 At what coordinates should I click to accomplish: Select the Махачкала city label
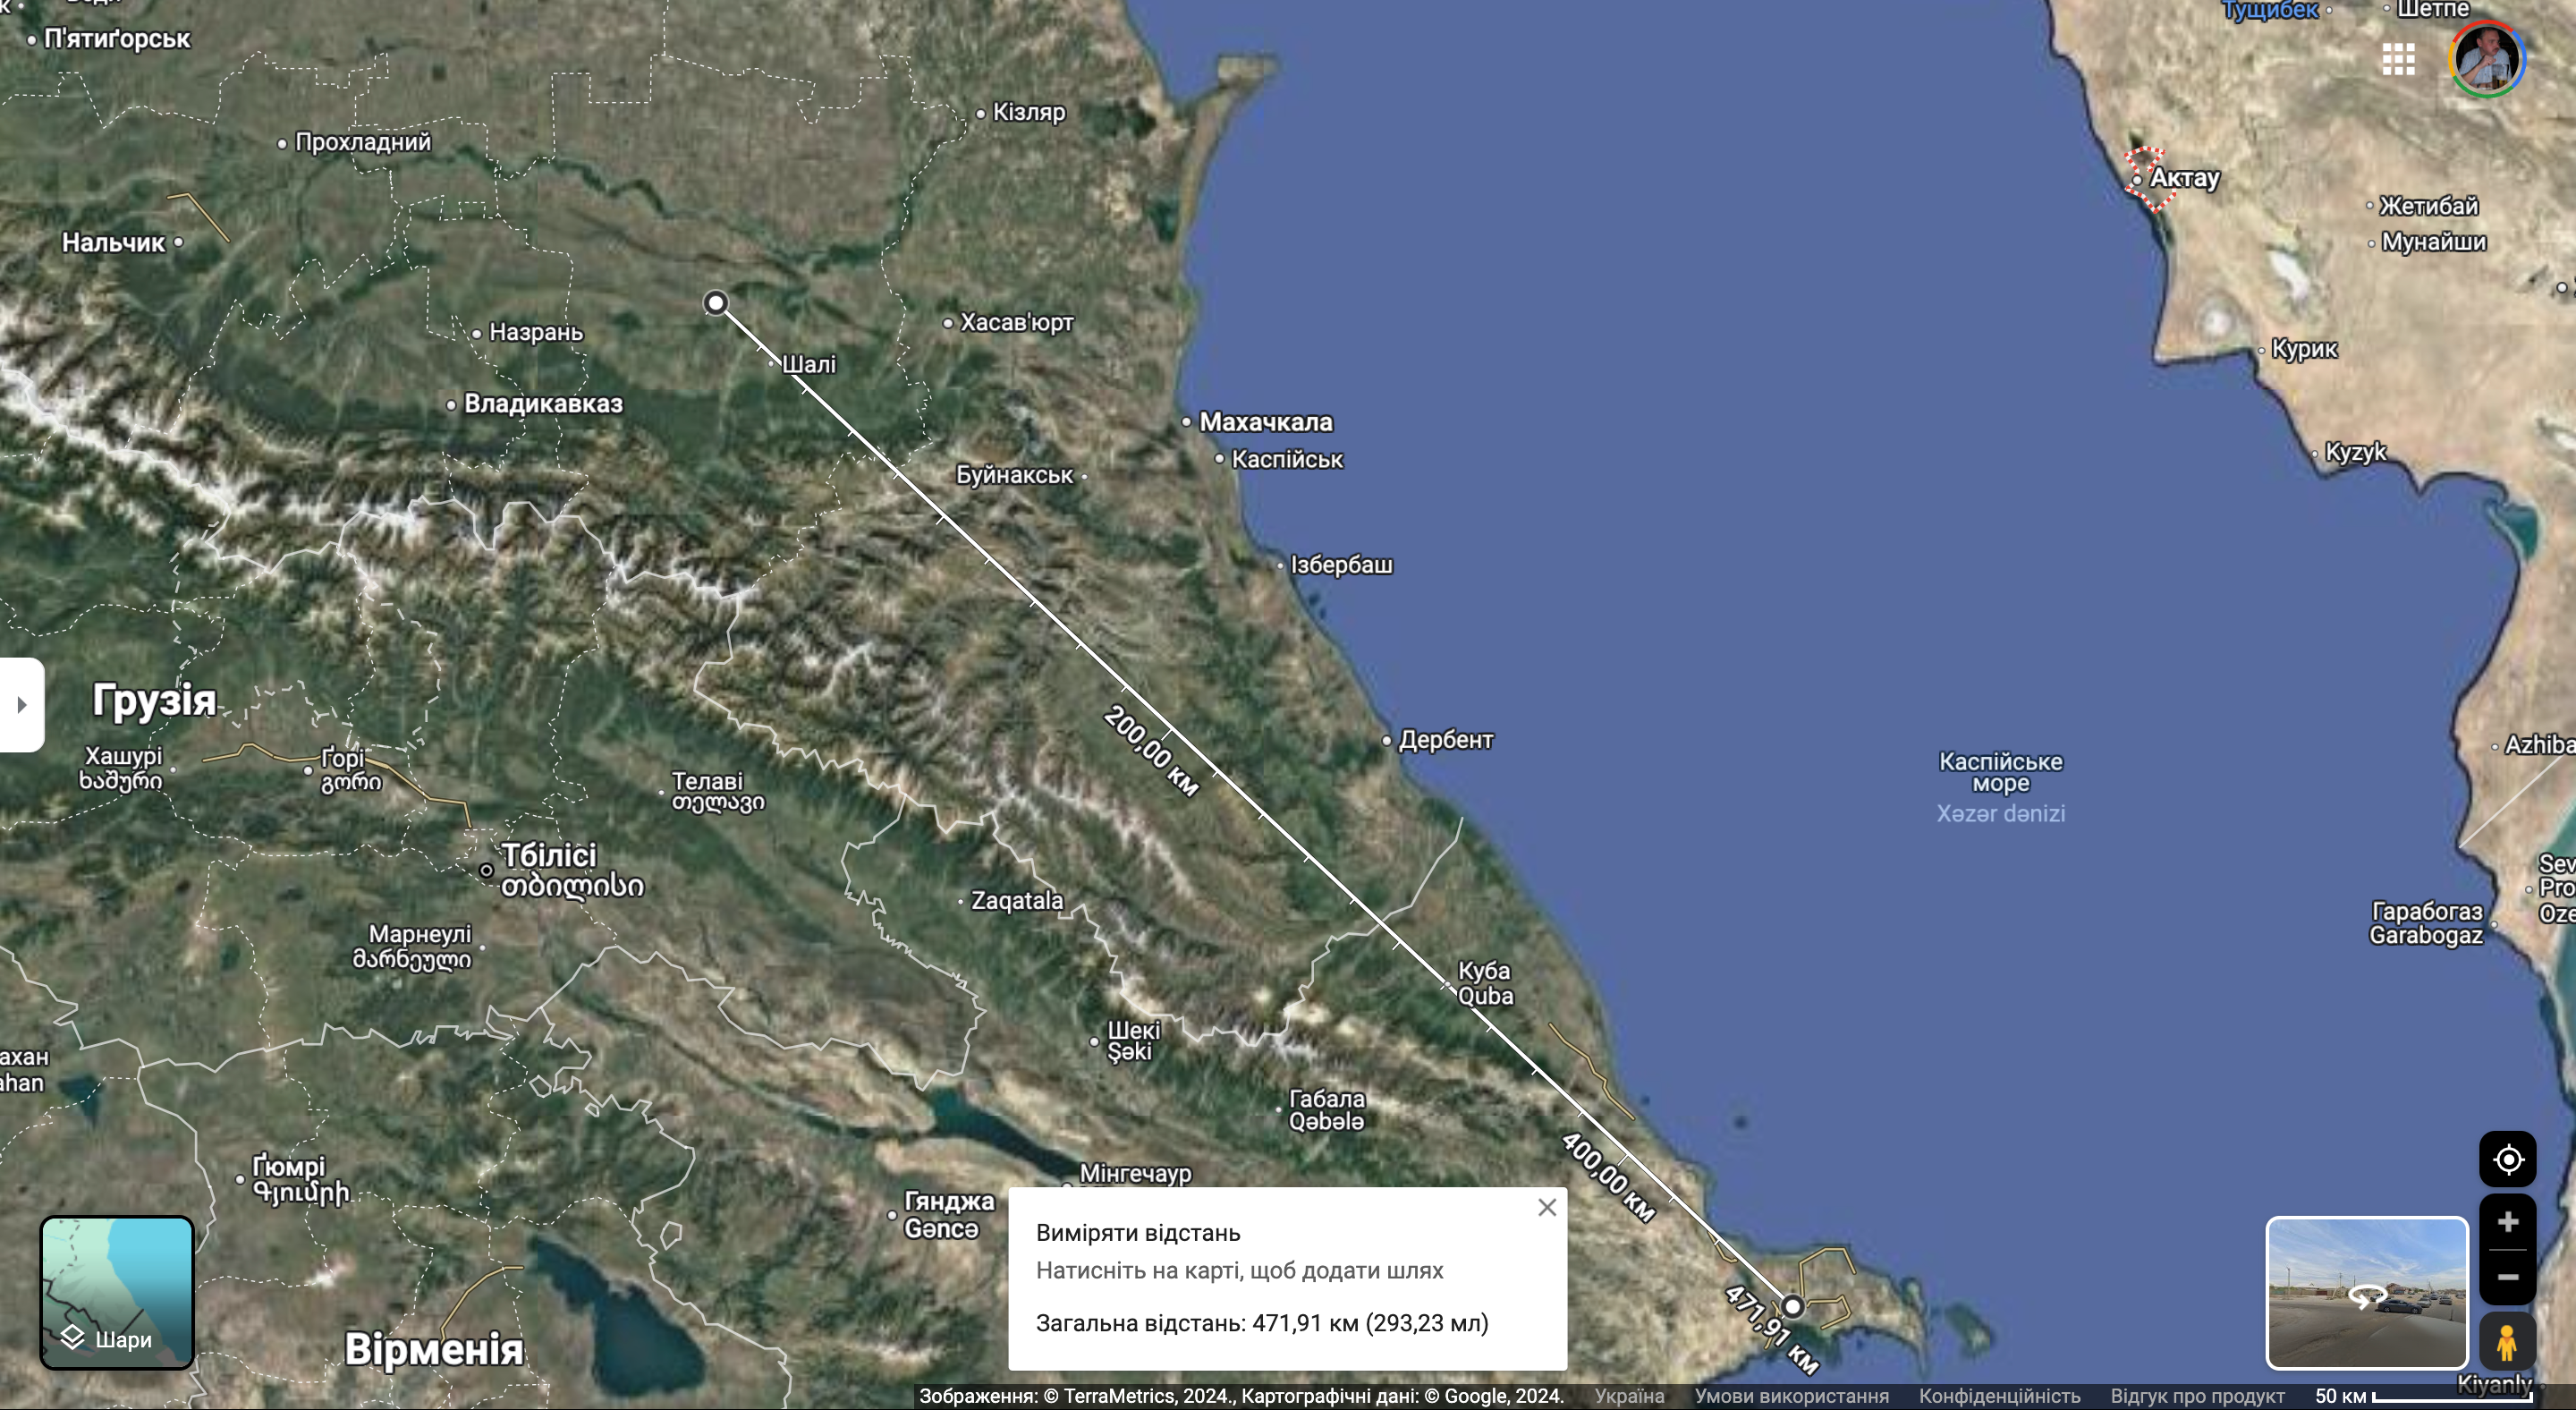(x=1265, y=422)
